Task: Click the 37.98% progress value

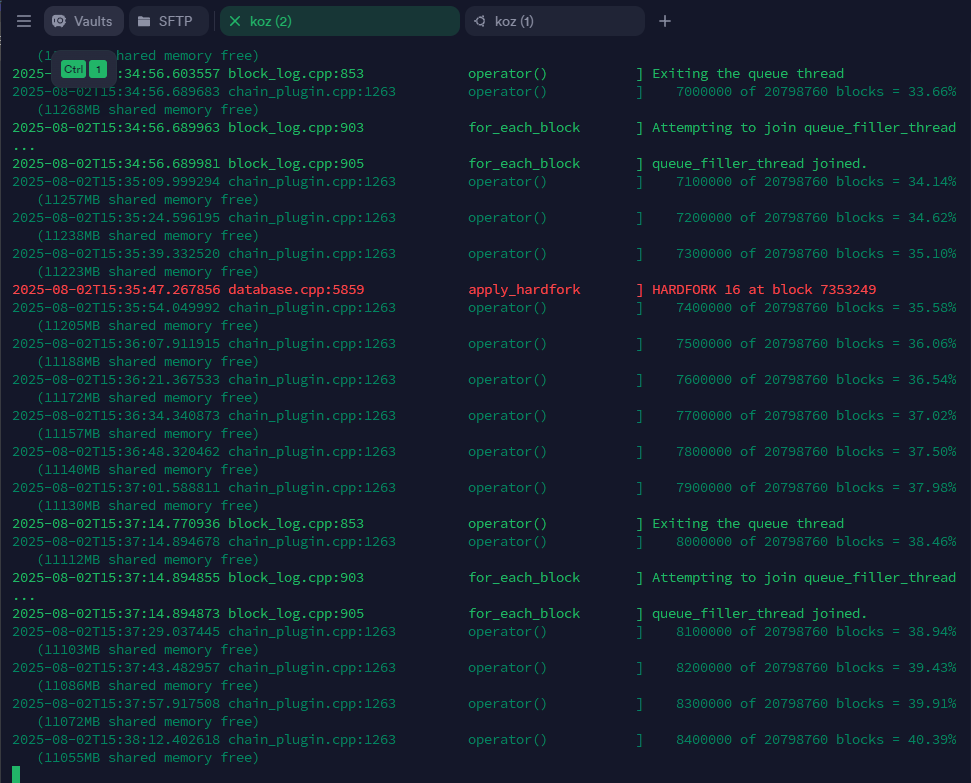Action: [932, 488]
